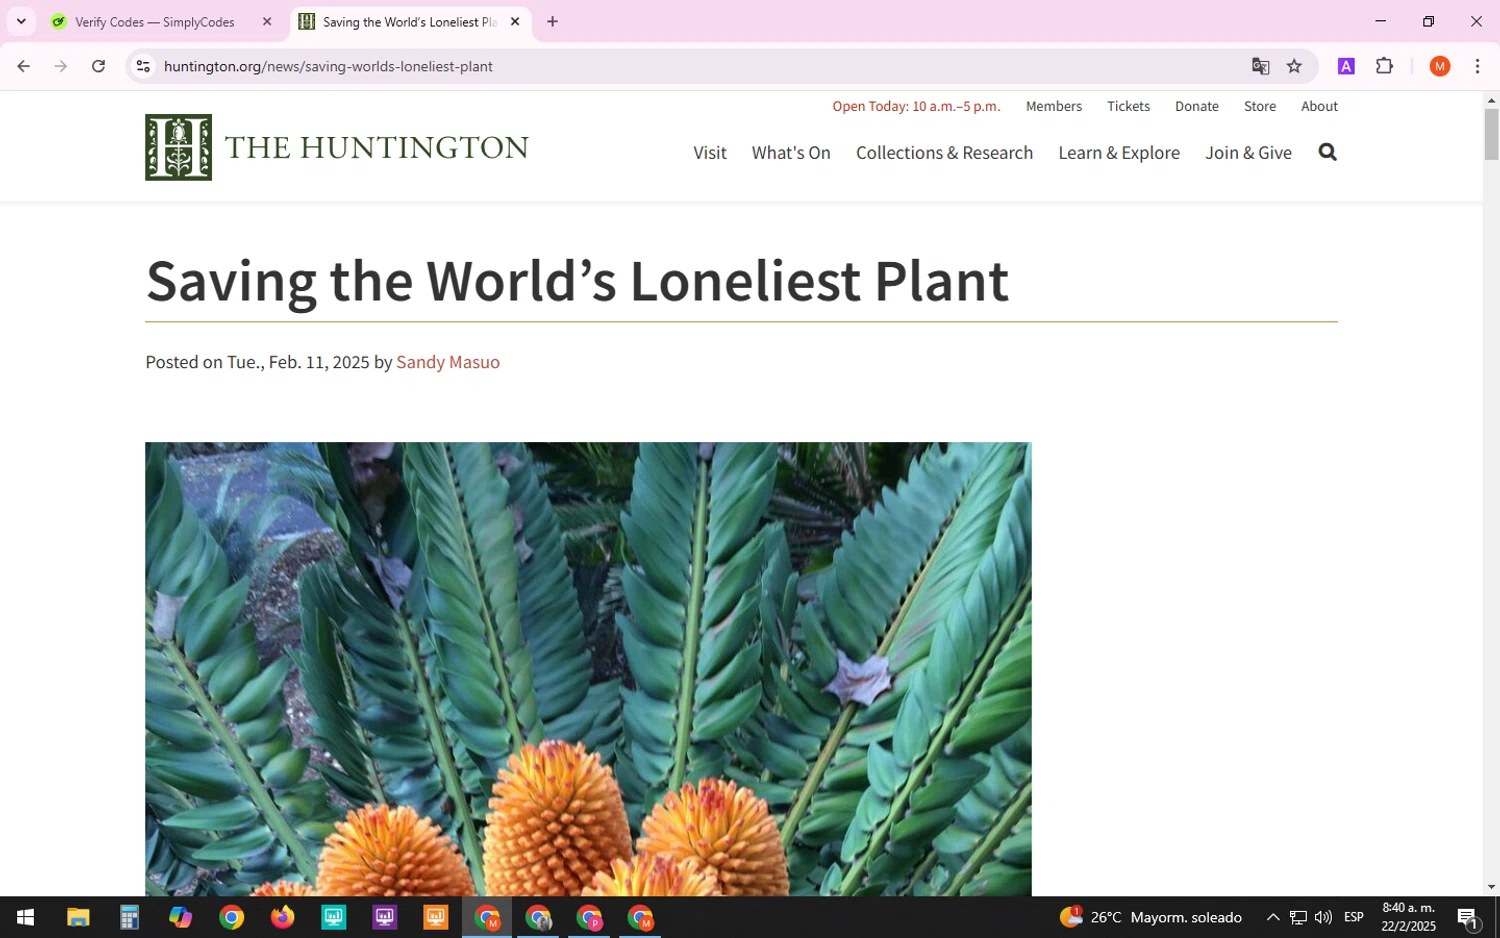
Task: Open the taskbar clock and date
Action: (x=1408, y=917)
